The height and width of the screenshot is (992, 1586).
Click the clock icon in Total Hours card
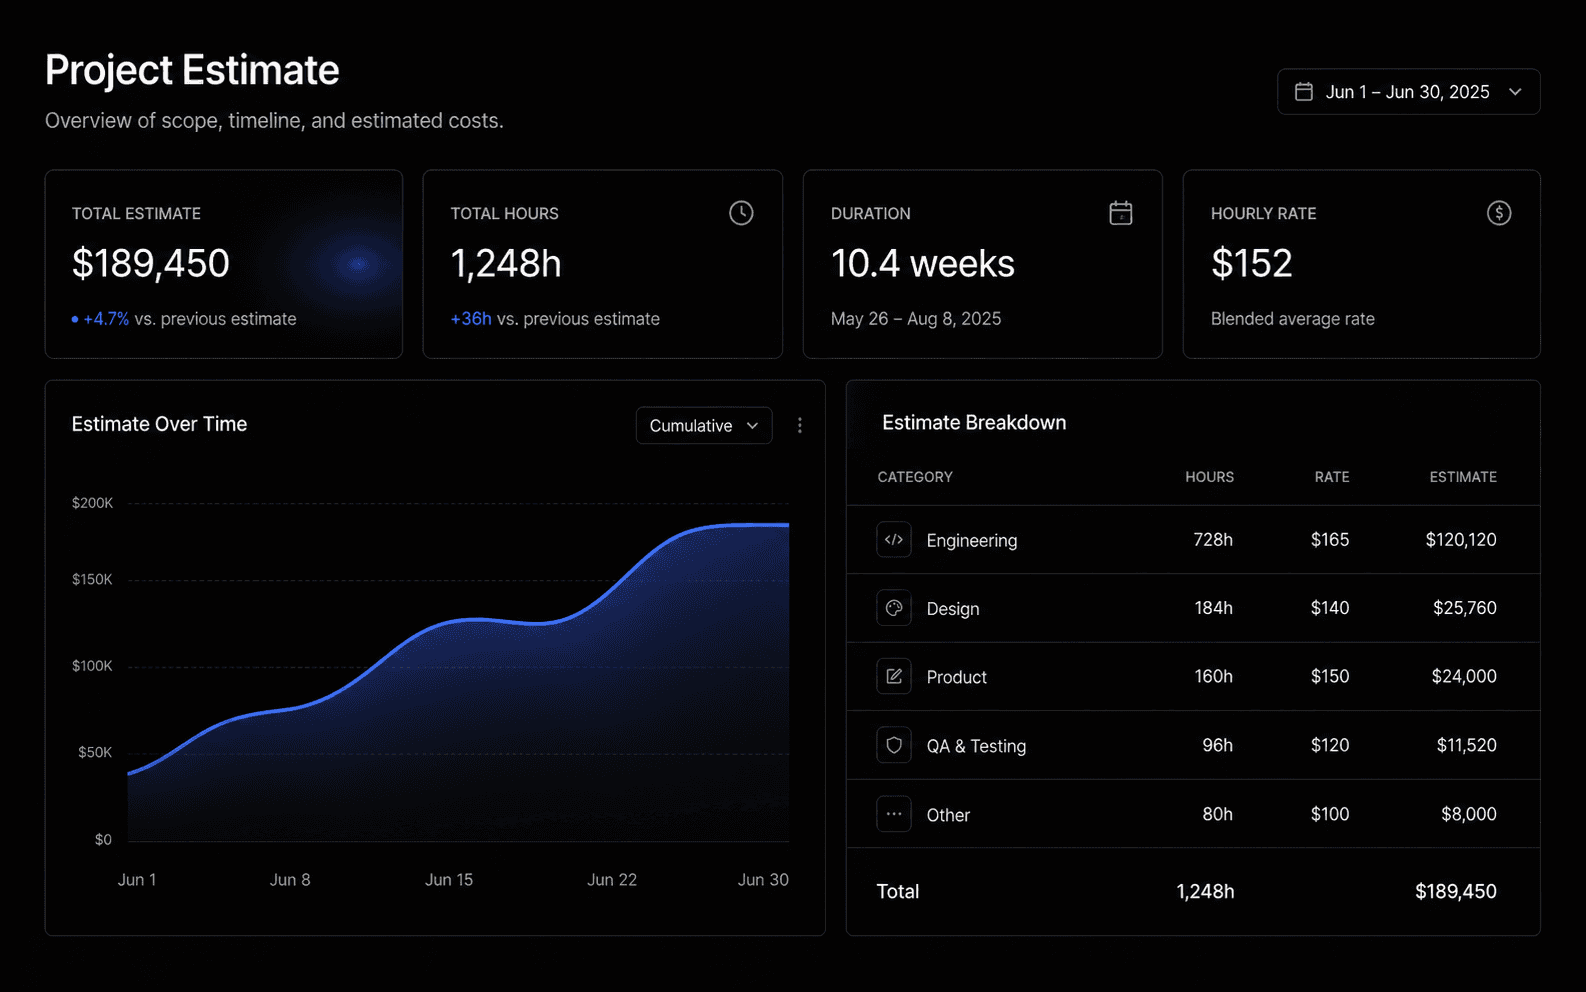click(x=741, y=213)
